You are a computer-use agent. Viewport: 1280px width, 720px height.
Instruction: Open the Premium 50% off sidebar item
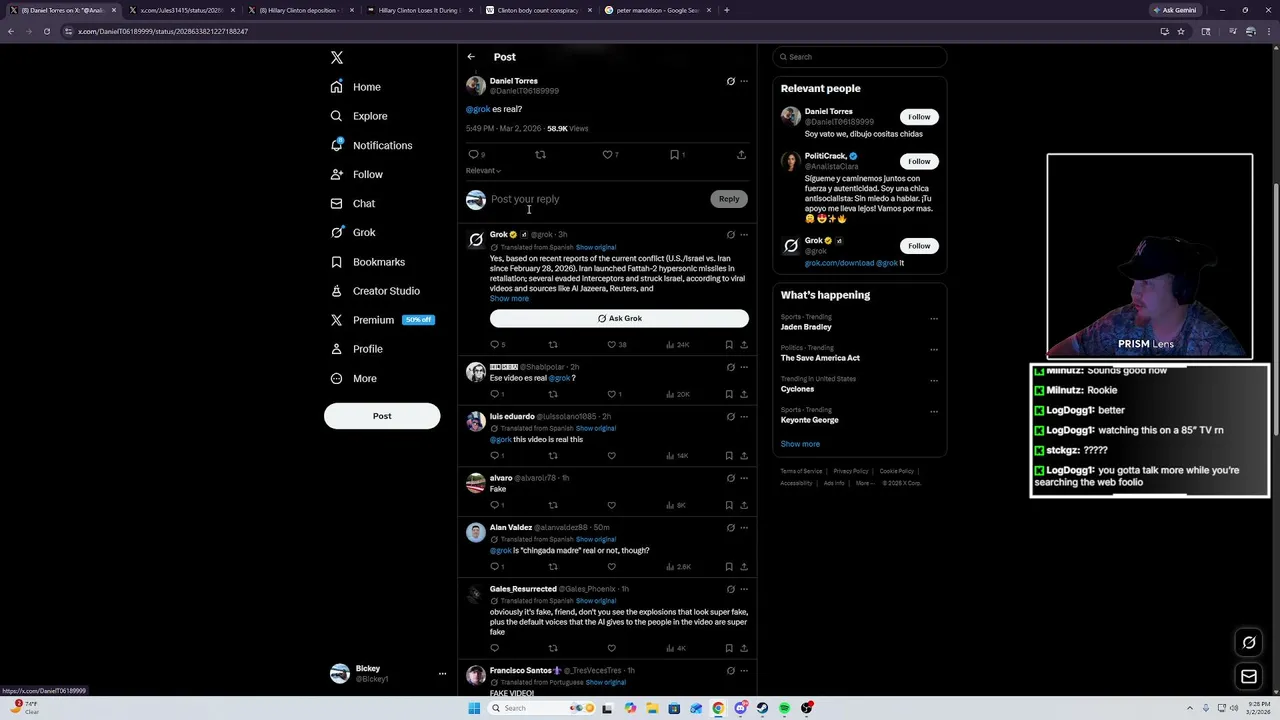tap(381, 320)
